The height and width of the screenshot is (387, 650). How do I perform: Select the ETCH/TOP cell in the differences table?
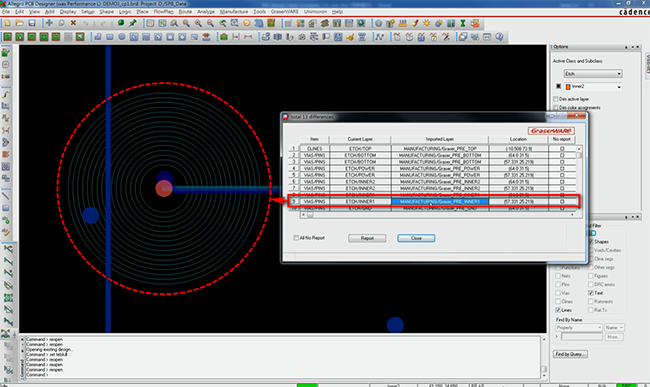pyautogui.click(x=360, y=148)
